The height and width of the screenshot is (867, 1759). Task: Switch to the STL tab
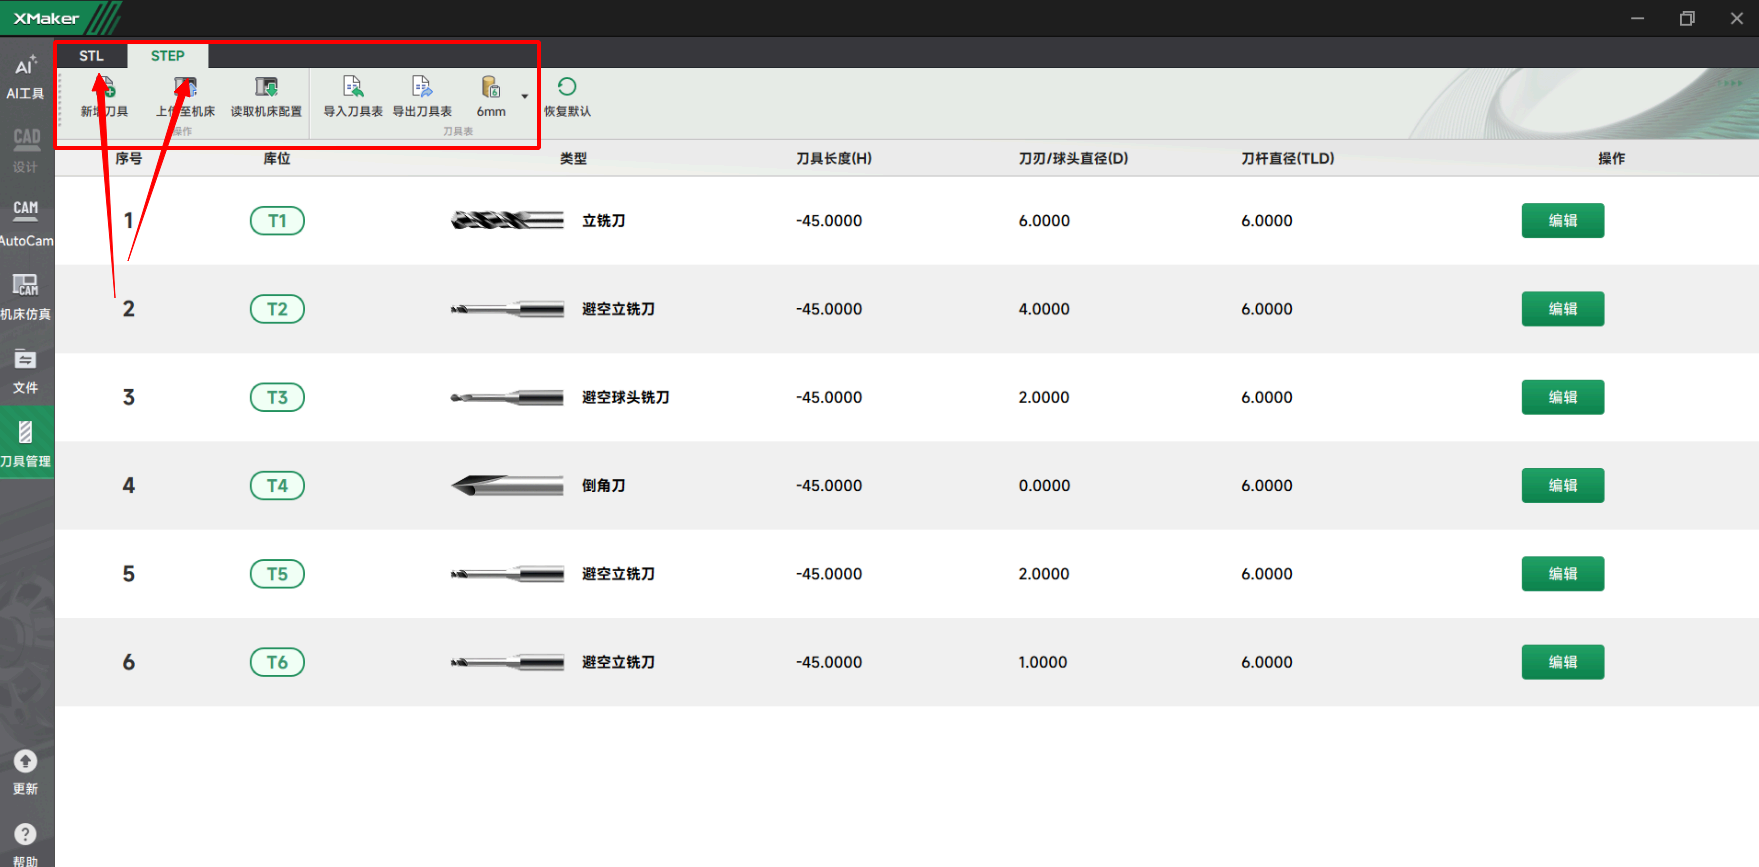pyautogui.click(x=91, y=56)
